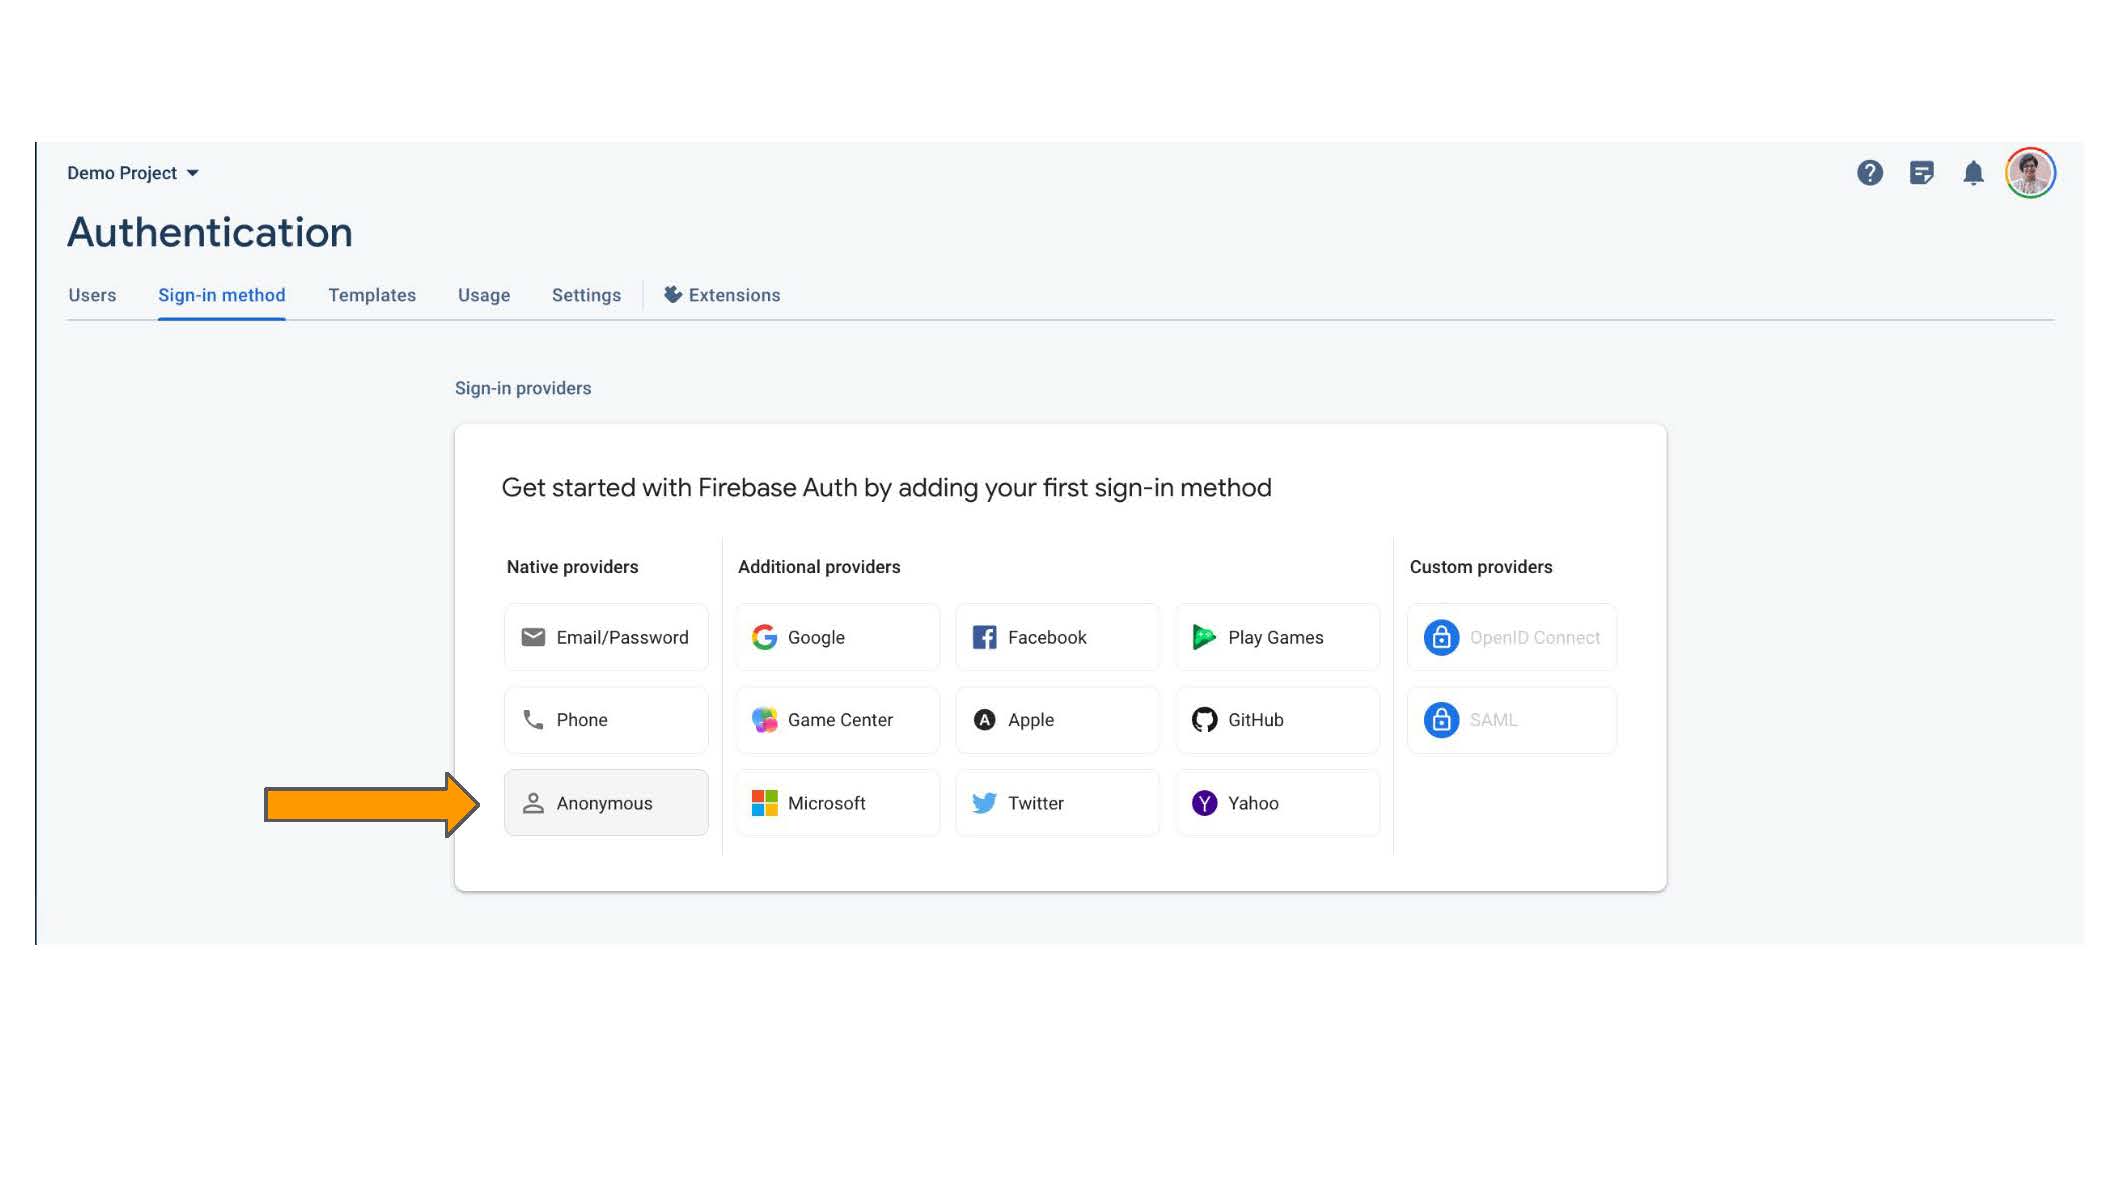Choose the Email/Password provider
This screenshot has height=1193, width=2120.
pos(606,637)
